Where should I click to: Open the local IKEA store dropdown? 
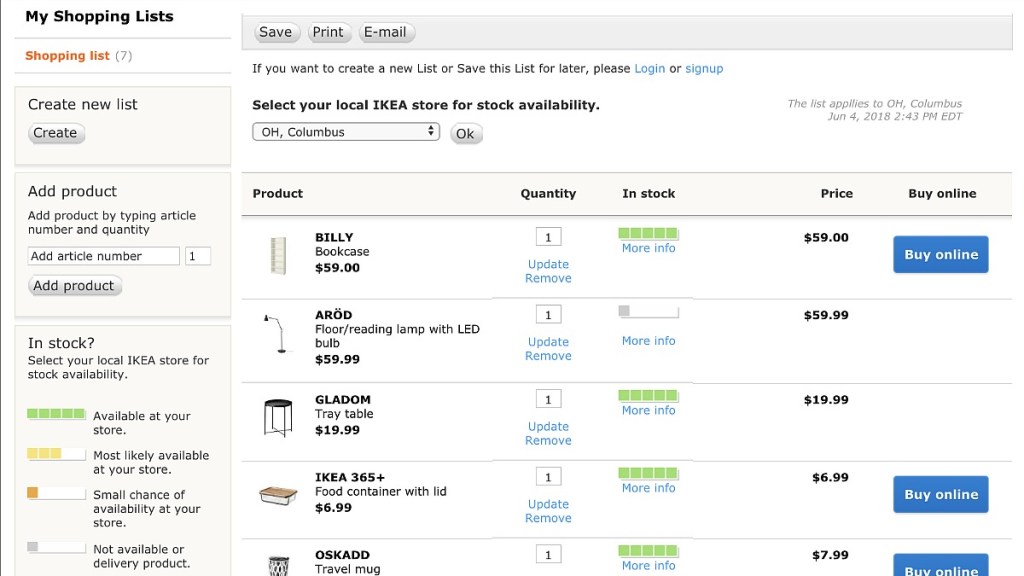pos(346,132)
